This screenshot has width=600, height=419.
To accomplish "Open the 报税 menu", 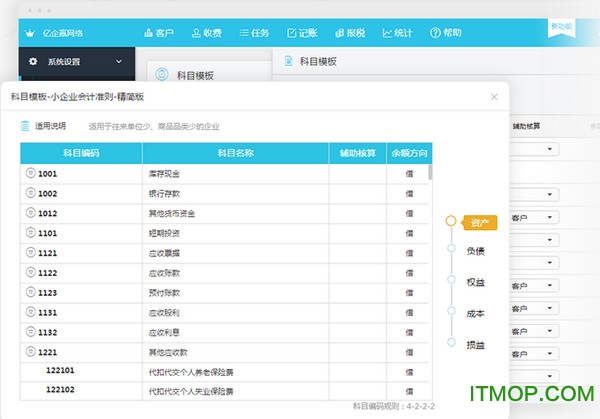I will (350, 33).
